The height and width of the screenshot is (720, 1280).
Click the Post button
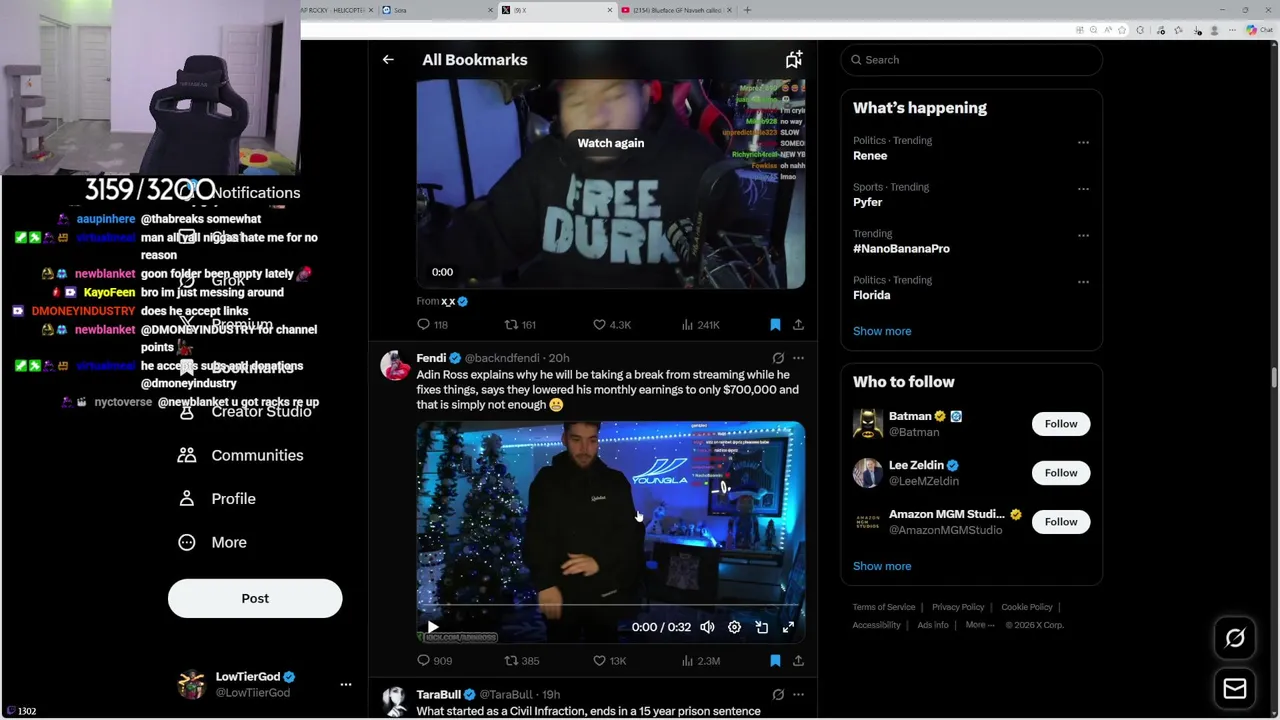click(x=255, y=598)
